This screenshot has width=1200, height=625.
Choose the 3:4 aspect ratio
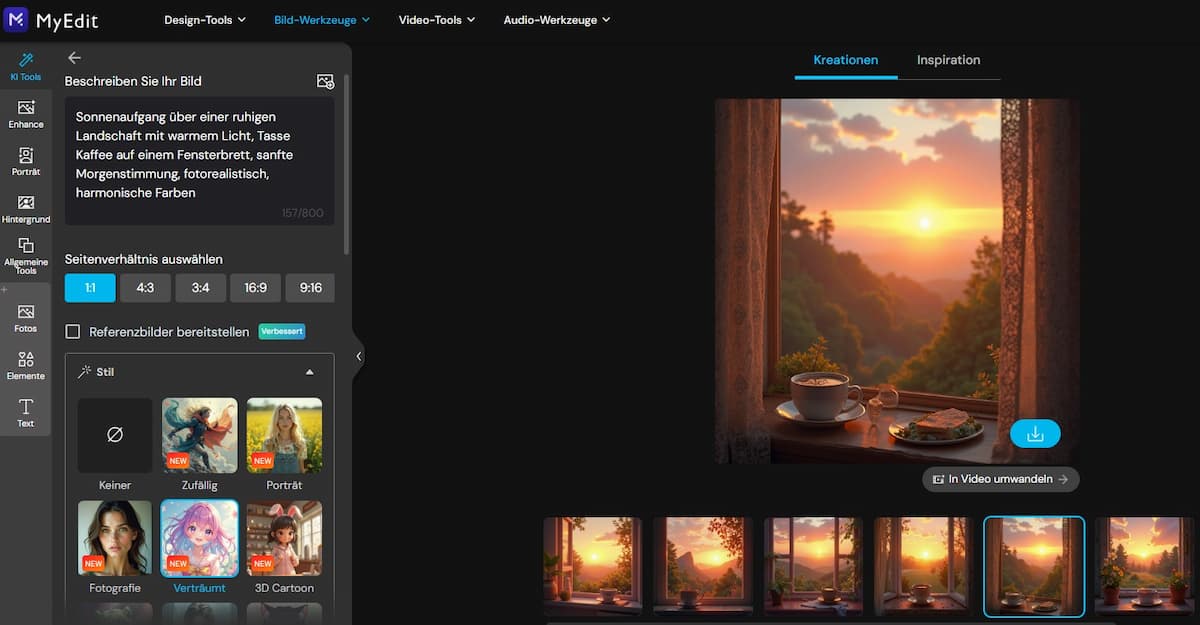(x=200, y=288)
